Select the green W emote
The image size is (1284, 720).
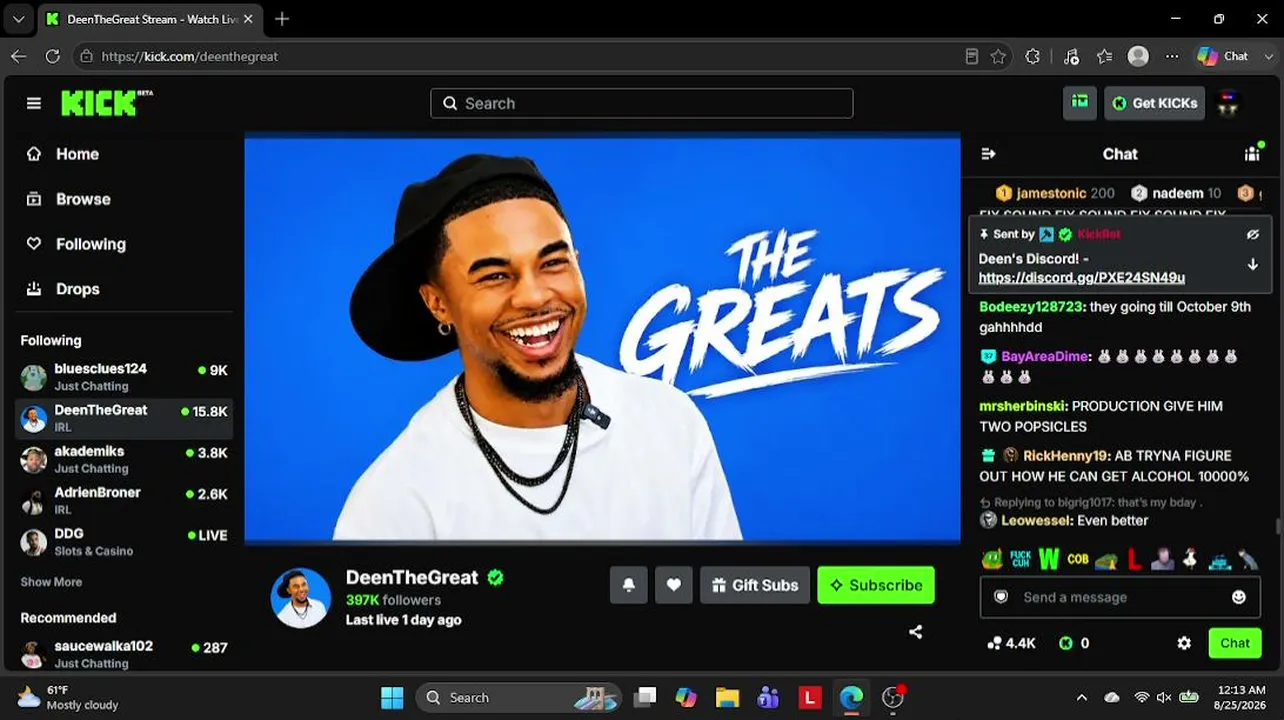tap(1048, 559)
